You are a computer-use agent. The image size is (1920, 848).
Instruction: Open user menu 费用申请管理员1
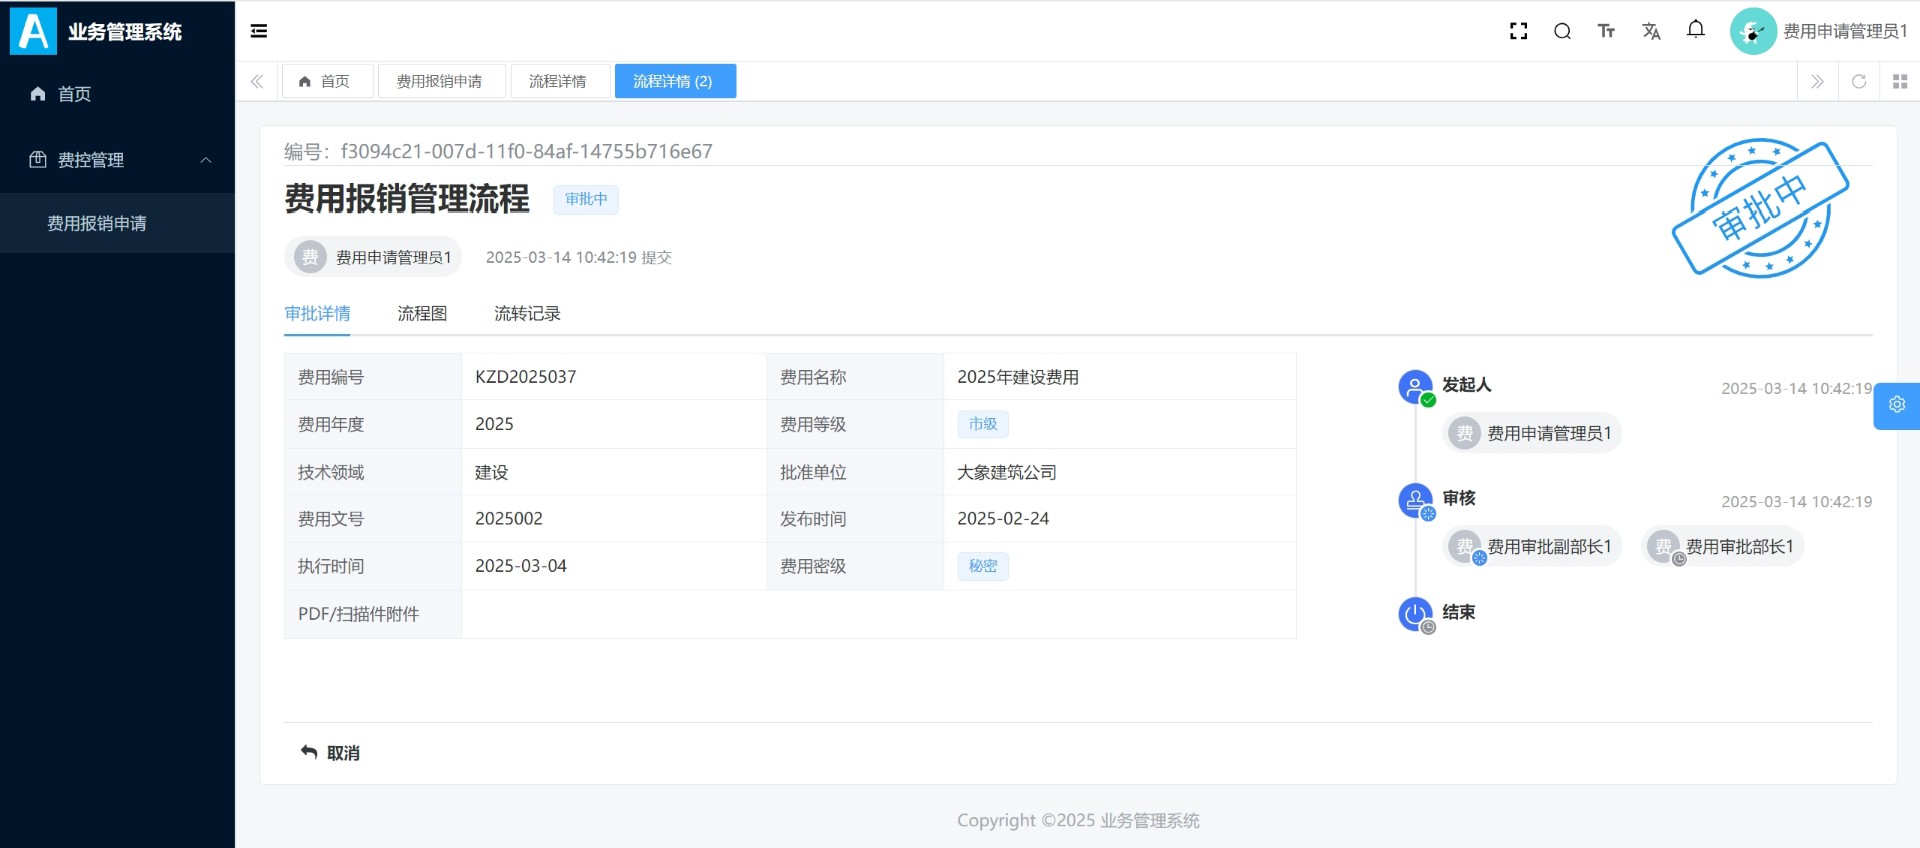[x=1820, y=31]
